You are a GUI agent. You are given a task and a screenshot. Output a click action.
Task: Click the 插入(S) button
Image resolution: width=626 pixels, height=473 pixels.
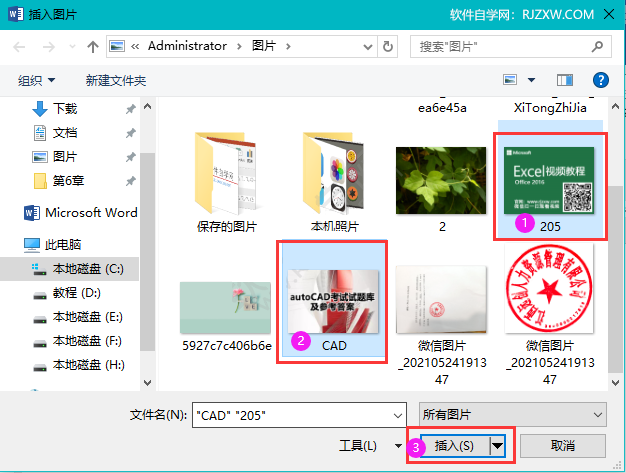tap(454, 445)
